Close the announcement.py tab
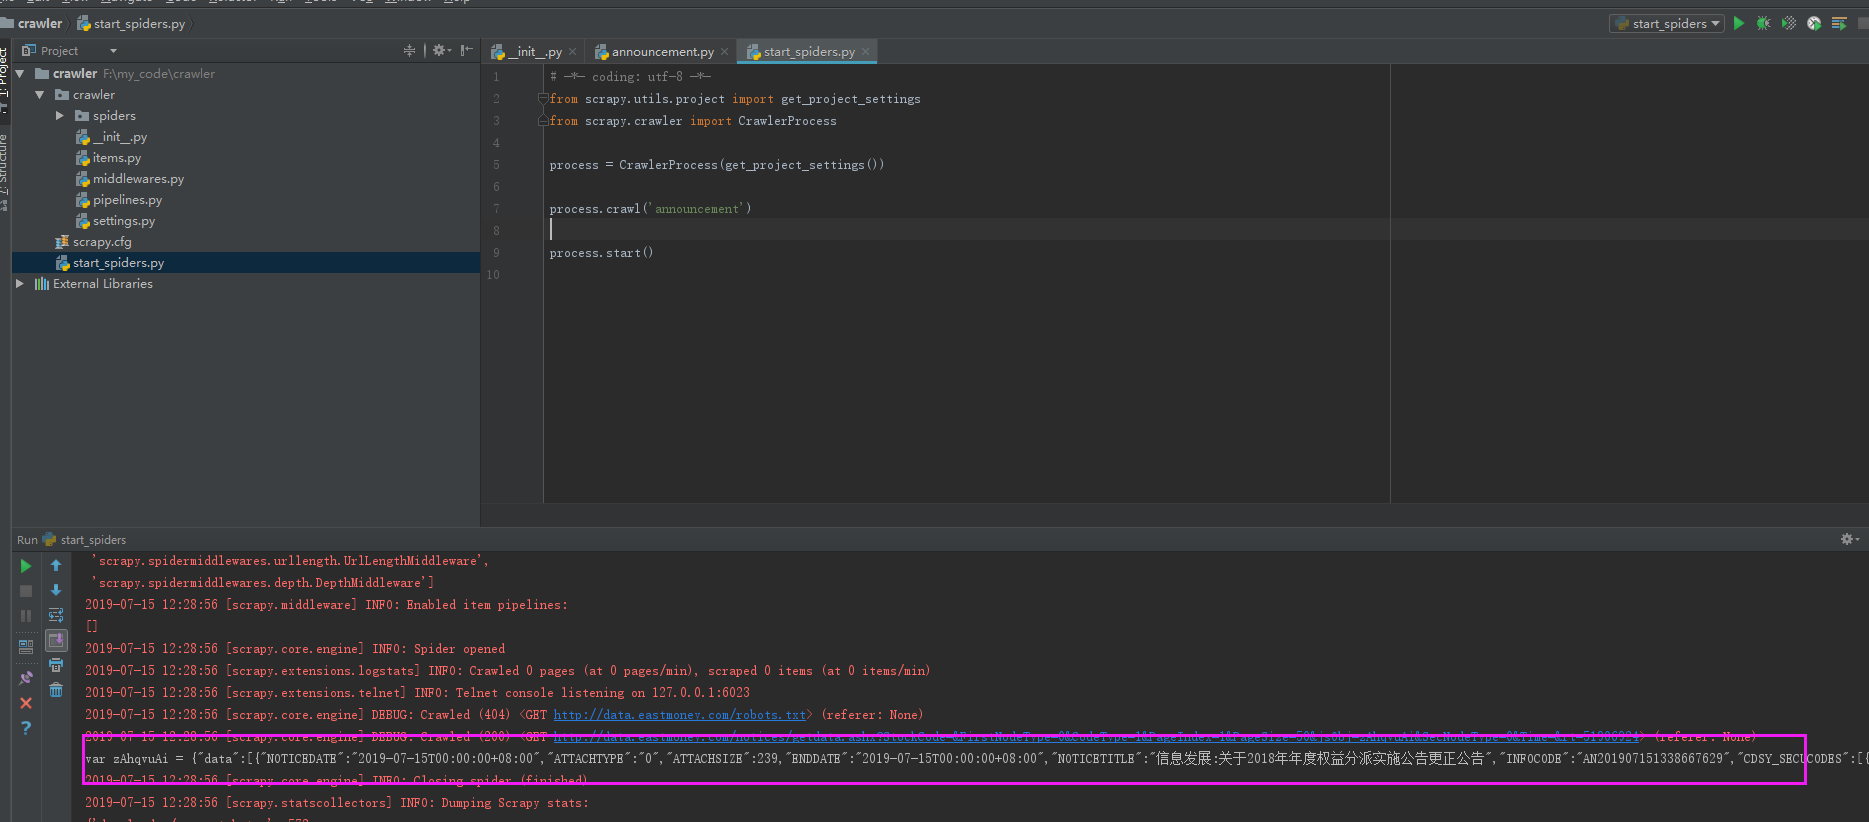Viewport: 1869px width, 822px height. (x=725, y=52)
